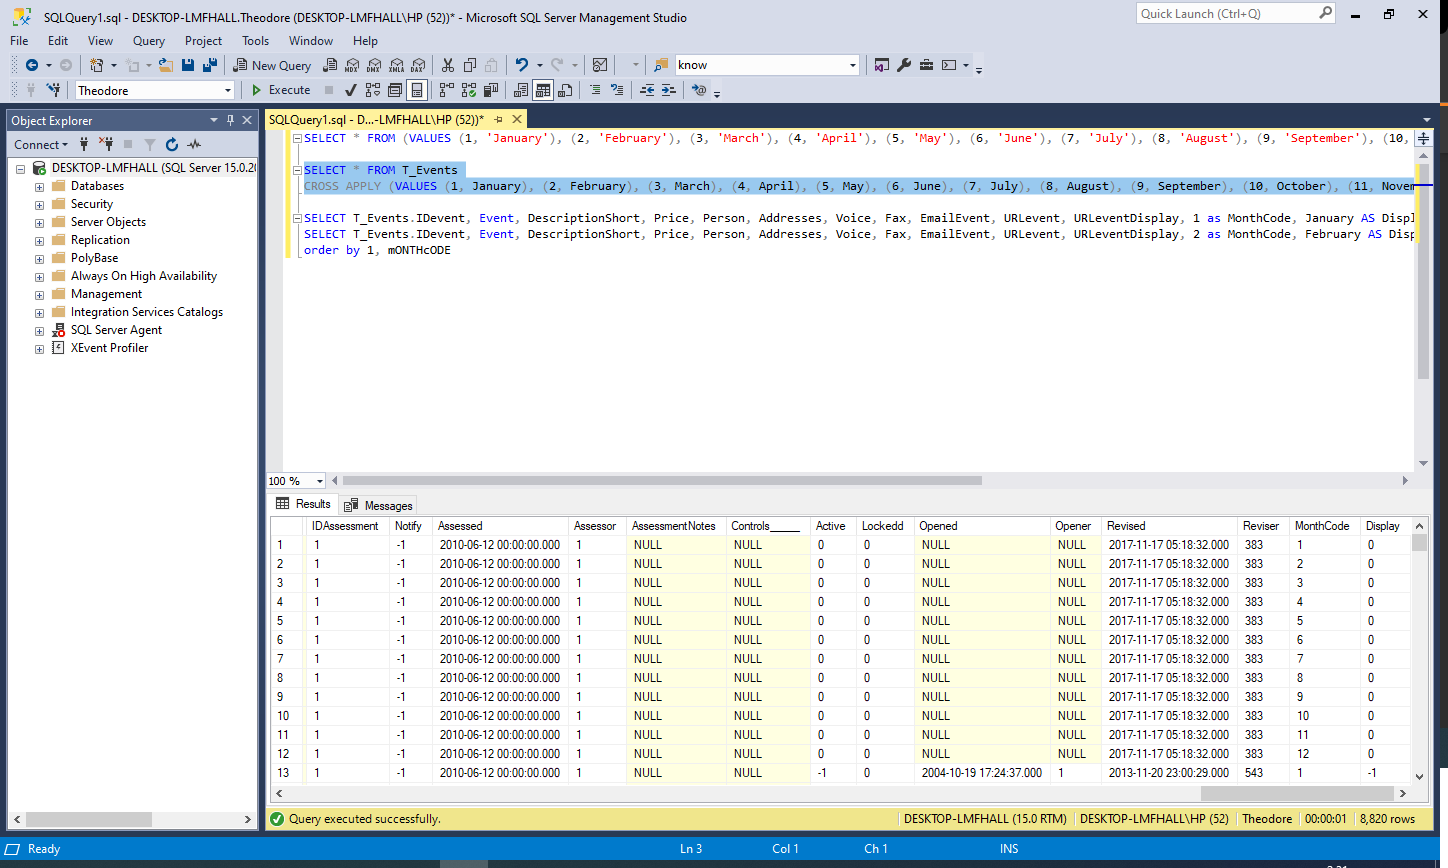The width and height of the screenshot is (1448, 868).
Task: Click the Parse checkmark icon
Action: point(351,90)
